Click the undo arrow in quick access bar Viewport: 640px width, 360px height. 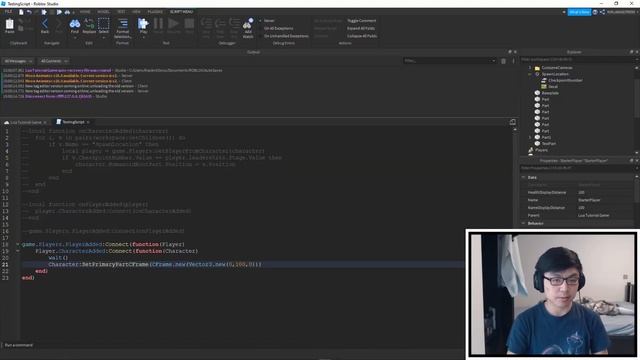pos(29,12)
